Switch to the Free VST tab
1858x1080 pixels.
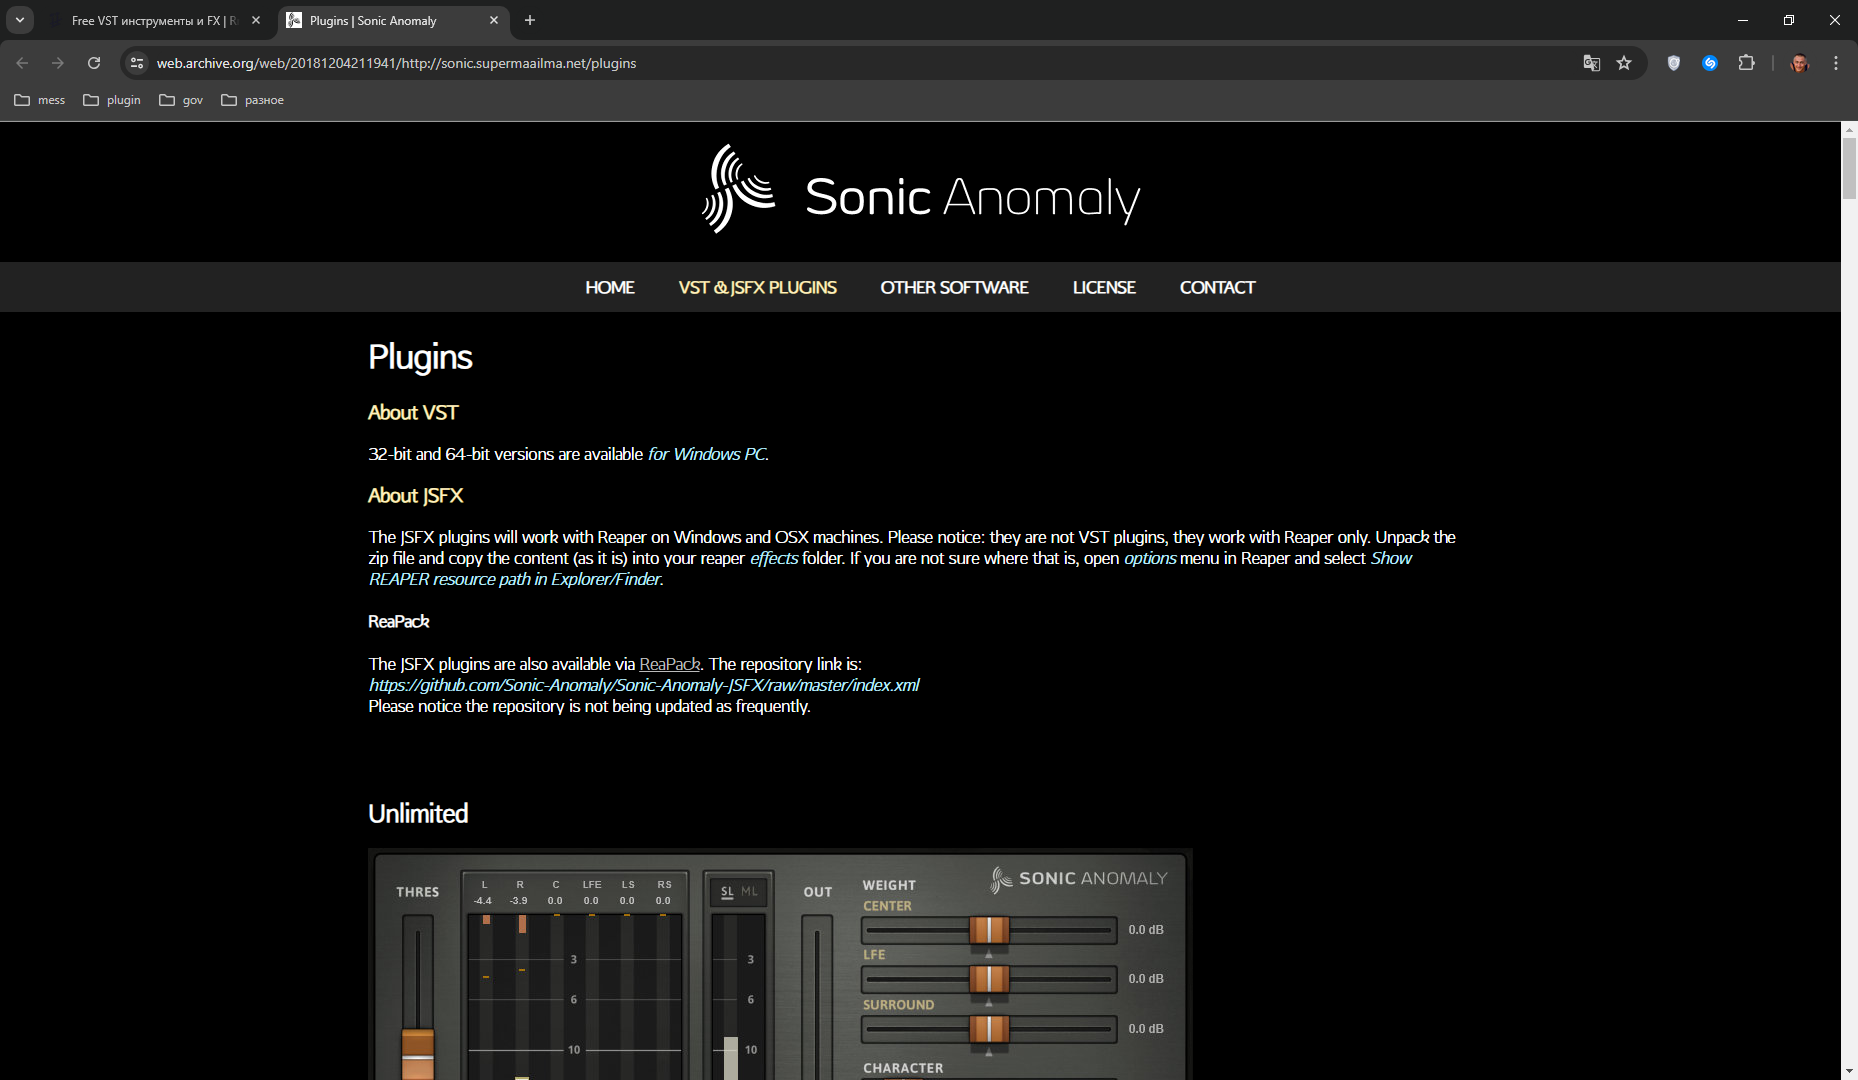154,20
